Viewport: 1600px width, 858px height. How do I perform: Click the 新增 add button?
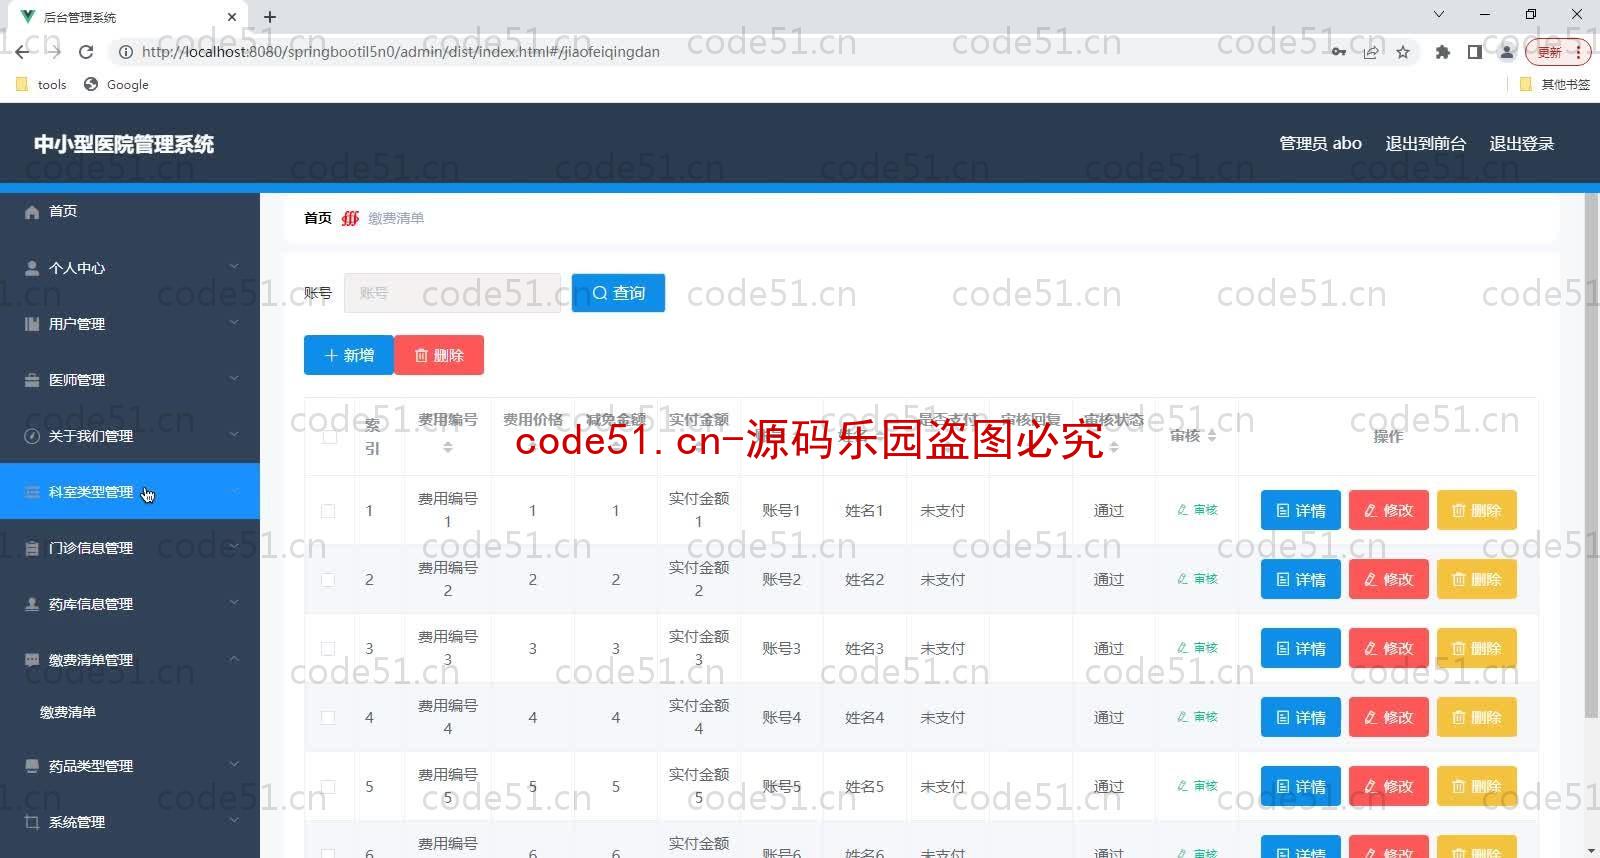coord(349,355)
